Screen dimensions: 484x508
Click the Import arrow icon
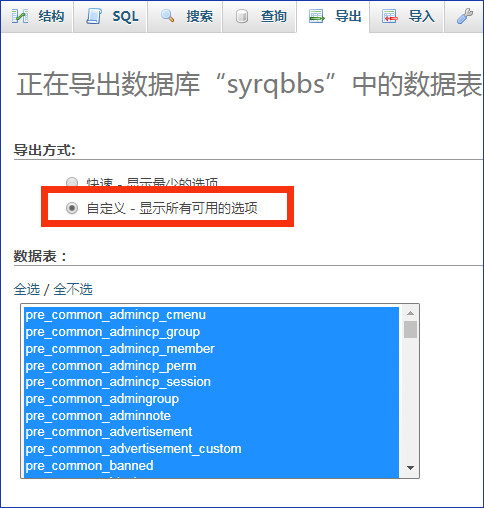(x=390, y=16)
